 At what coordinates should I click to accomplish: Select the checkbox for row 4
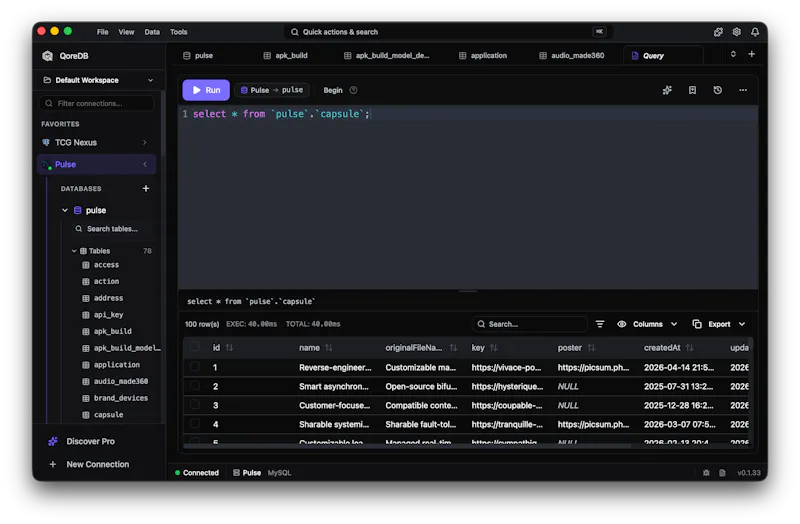[194, 423]
